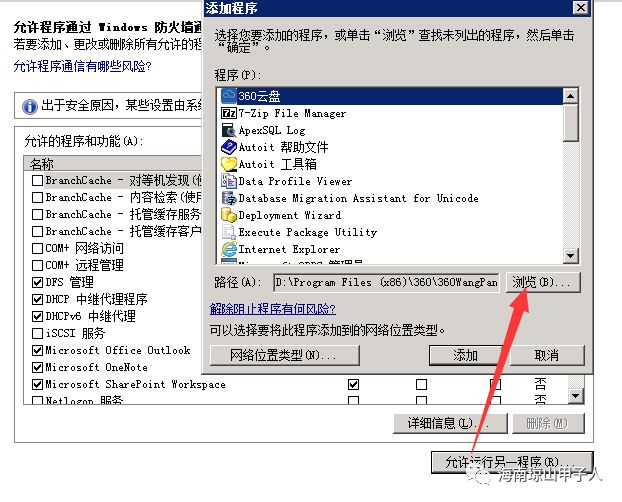Viewport: 622px width, 502px height.
Task: Click the 名称 column header
Action: tap(113, 163)
